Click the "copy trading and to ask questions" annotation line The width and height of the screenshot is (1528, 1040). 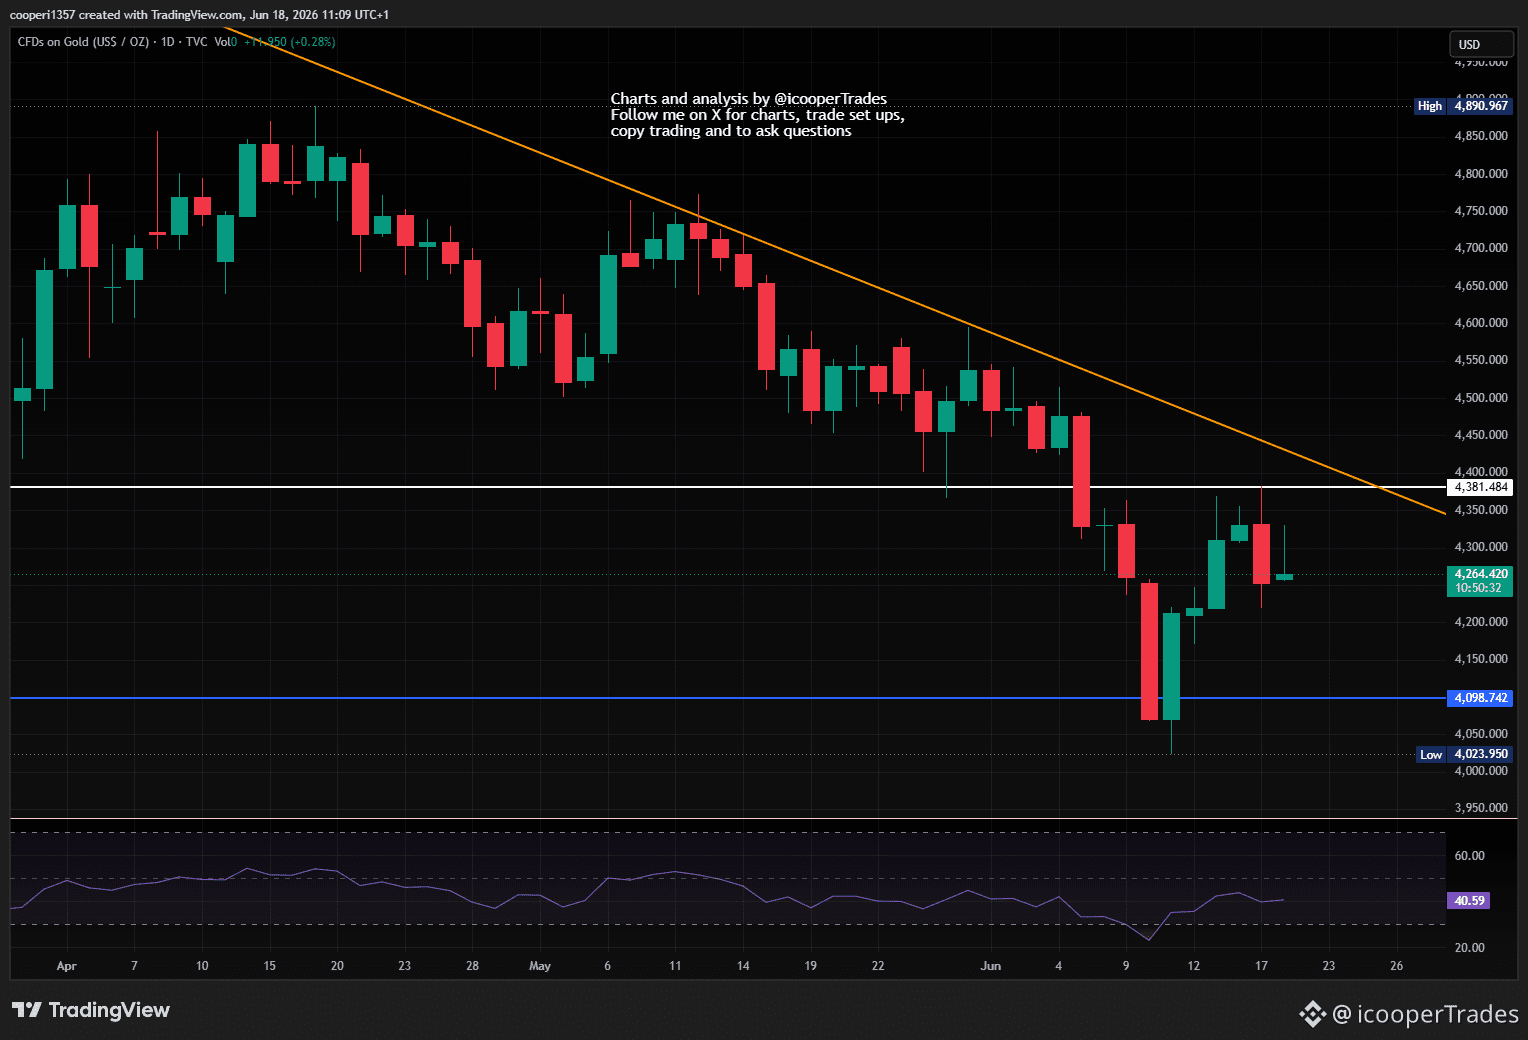coord(731,131)
